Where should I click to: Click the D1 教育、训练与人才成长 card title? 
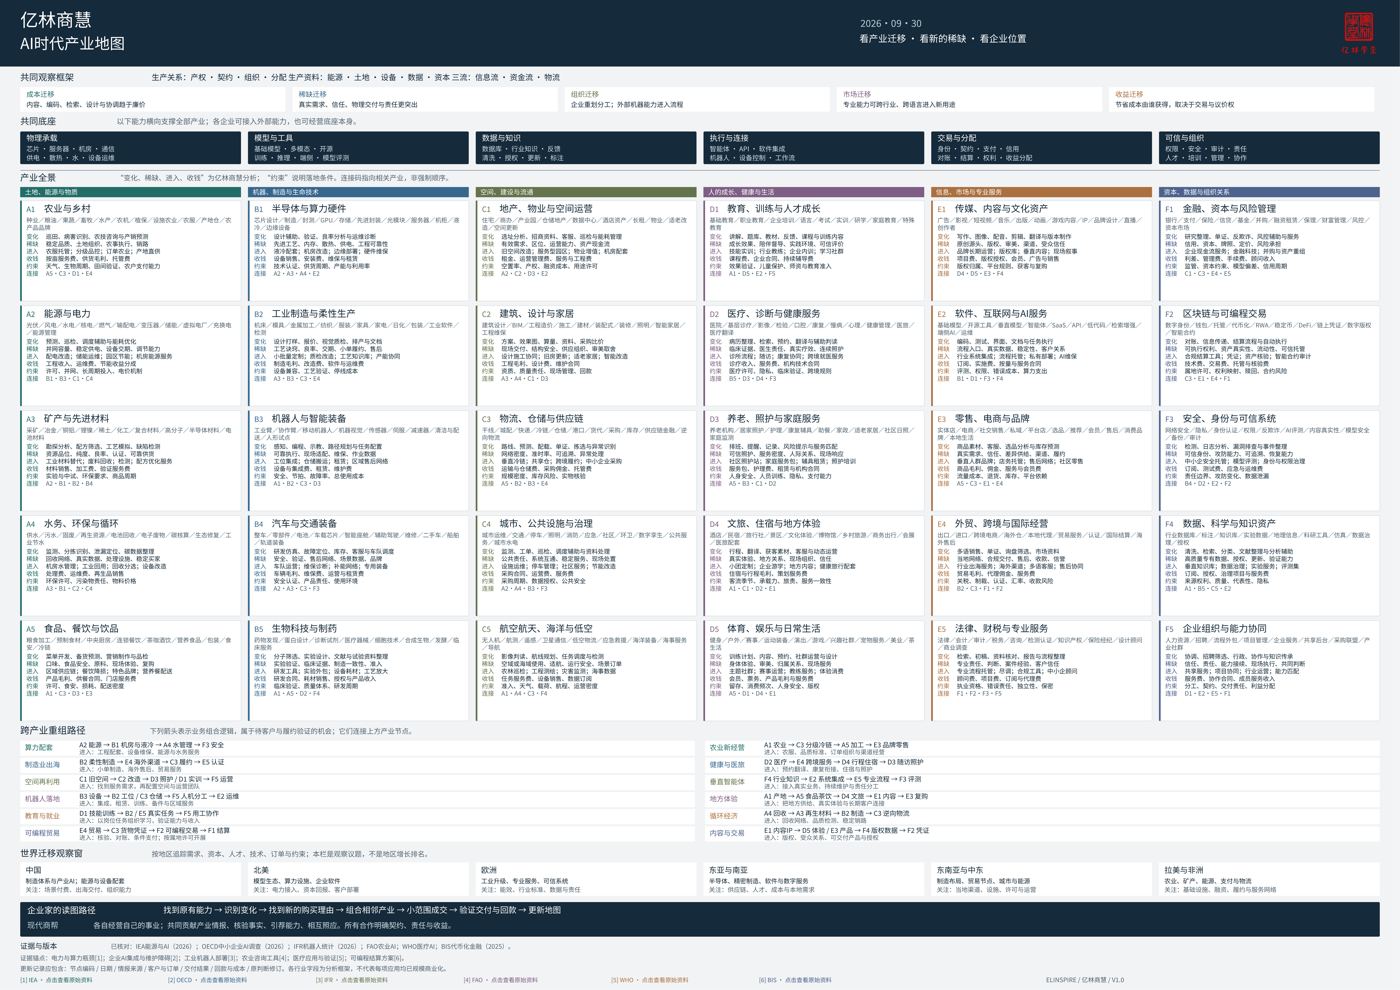pos(765,209)
